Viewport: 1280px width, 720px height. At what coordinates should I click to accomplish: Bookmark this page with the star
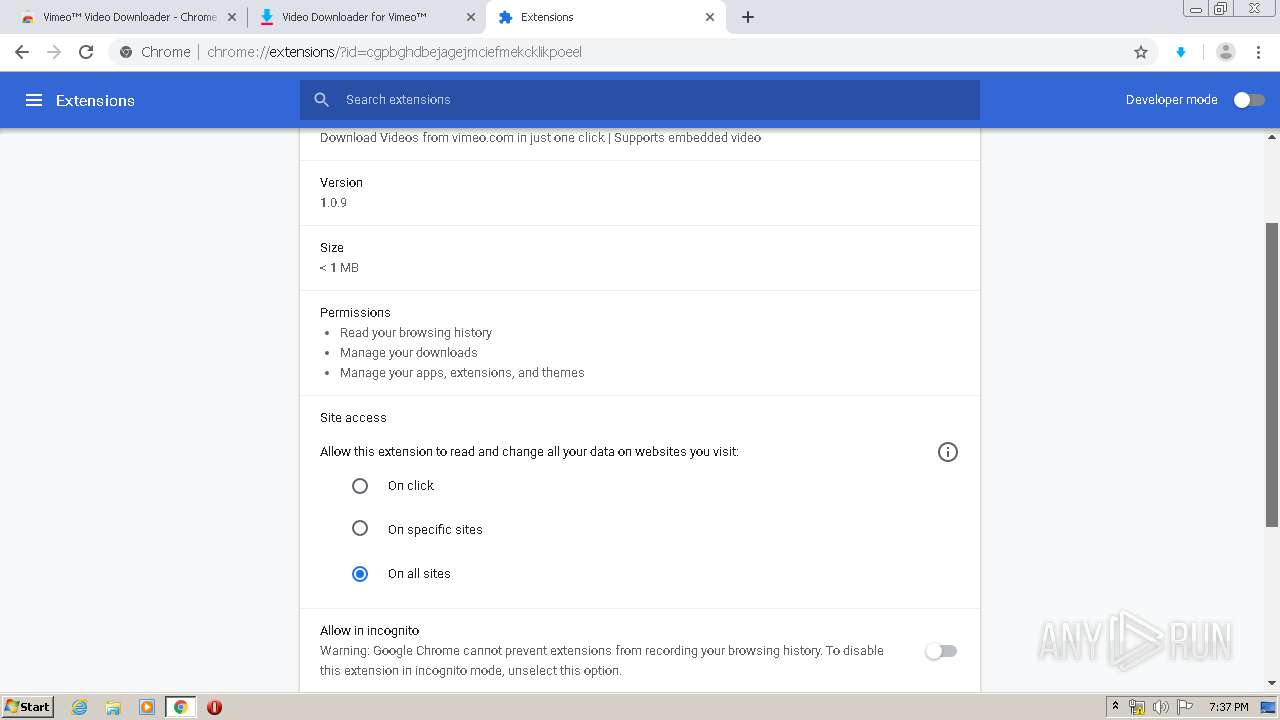coord(1141,52)
